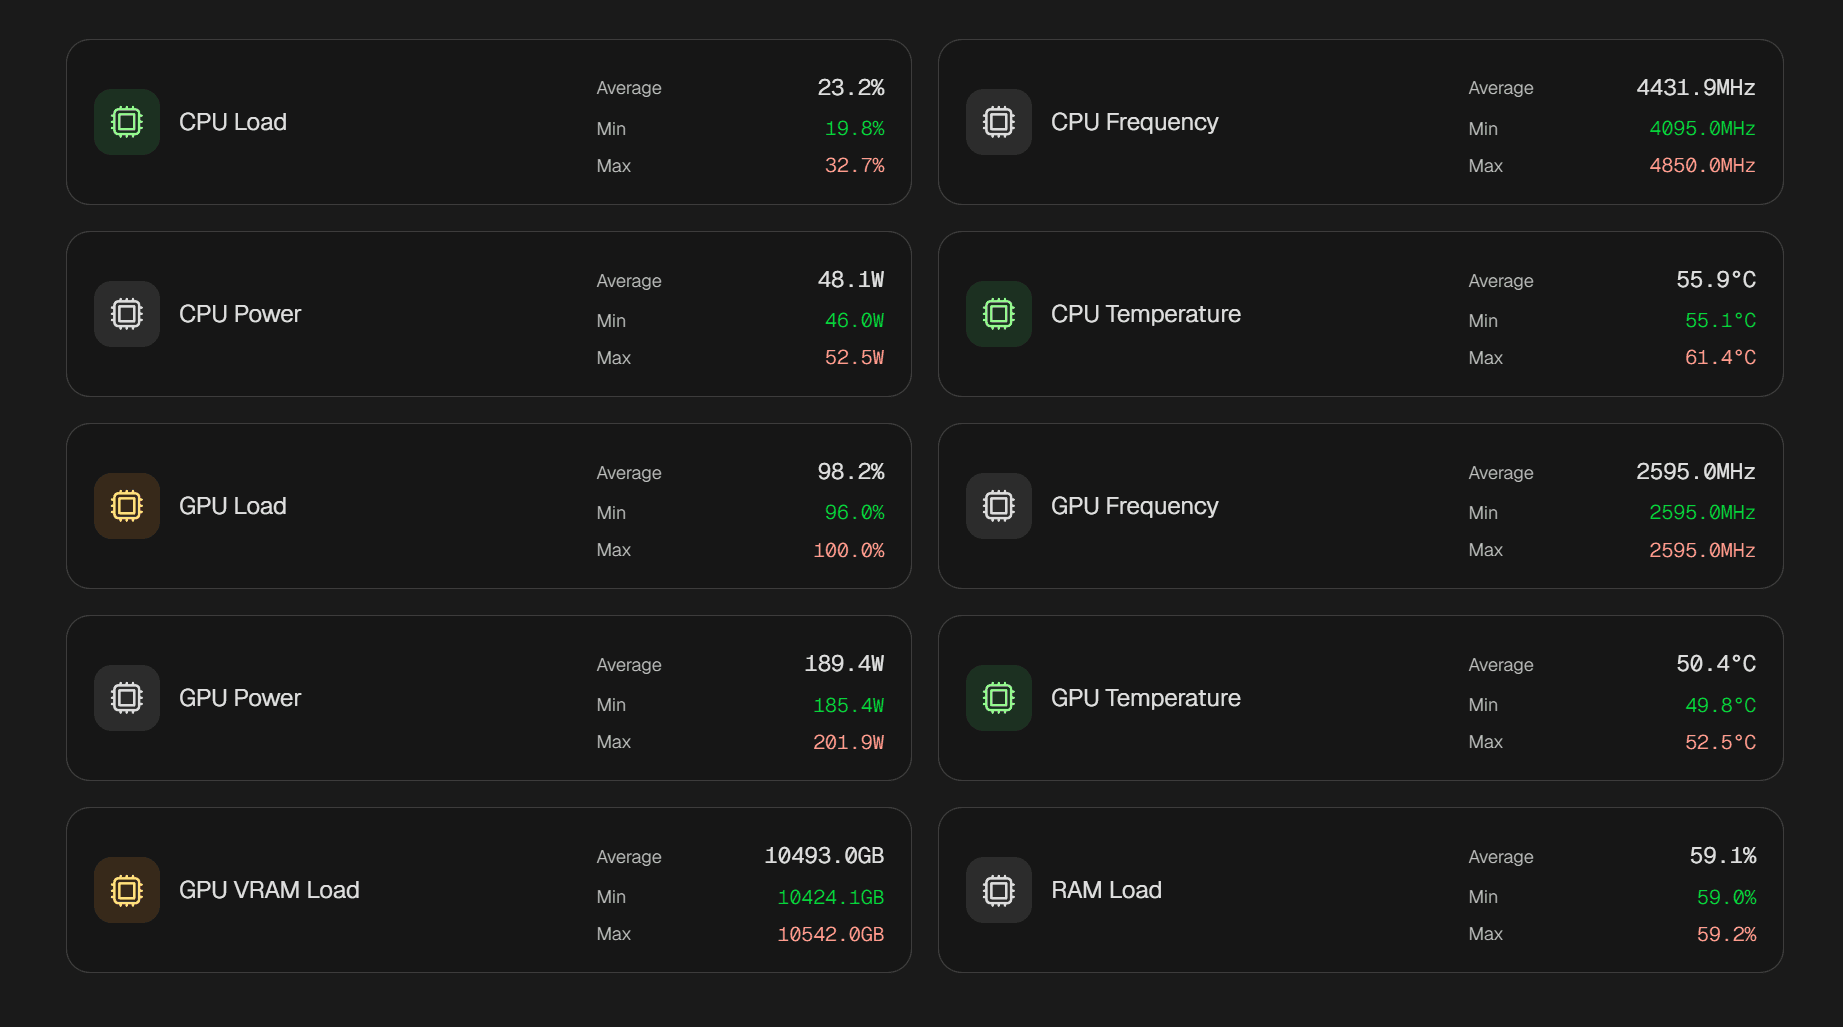The height and width of the screenshot is (1027, 1843).
Task: Click the 61.4°C CPU Temperature max value
Action: (x=1720, y=358)
